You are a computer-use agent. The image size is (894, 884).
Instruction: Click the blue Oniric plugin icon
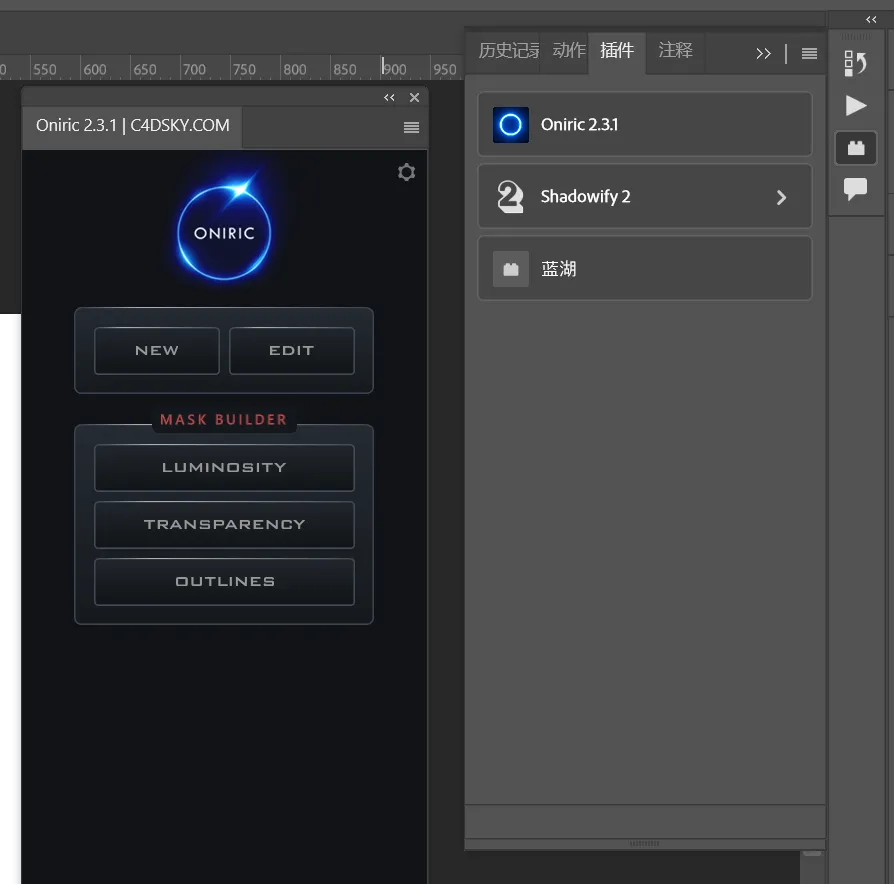coord(510,124)
